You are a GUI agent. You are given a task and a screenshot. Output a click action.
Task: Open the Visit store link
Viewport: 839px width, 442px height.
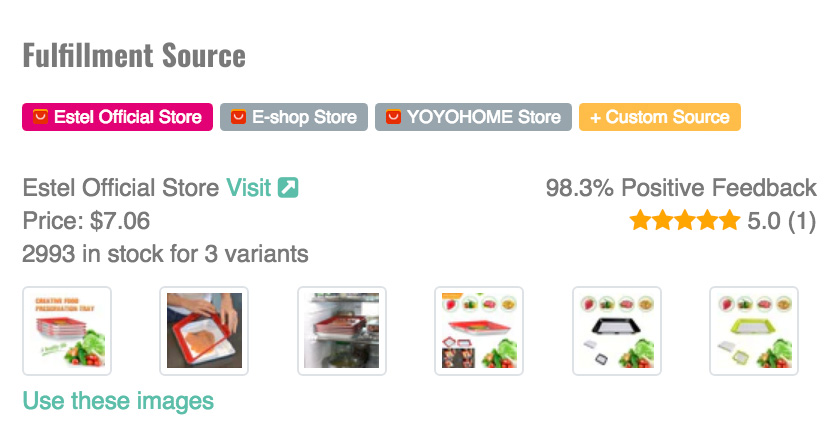click(x=249, y=187)
